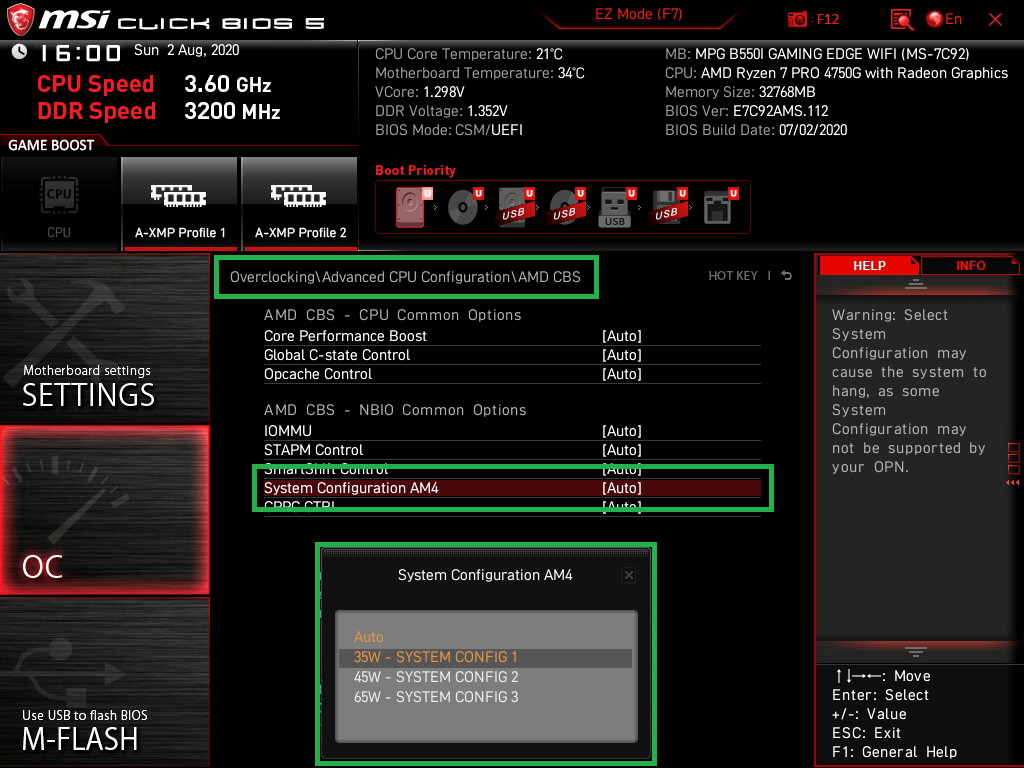Change the STAPM Control setting
This screenshot has height=768, width=1024.
(x=512, y=450)
